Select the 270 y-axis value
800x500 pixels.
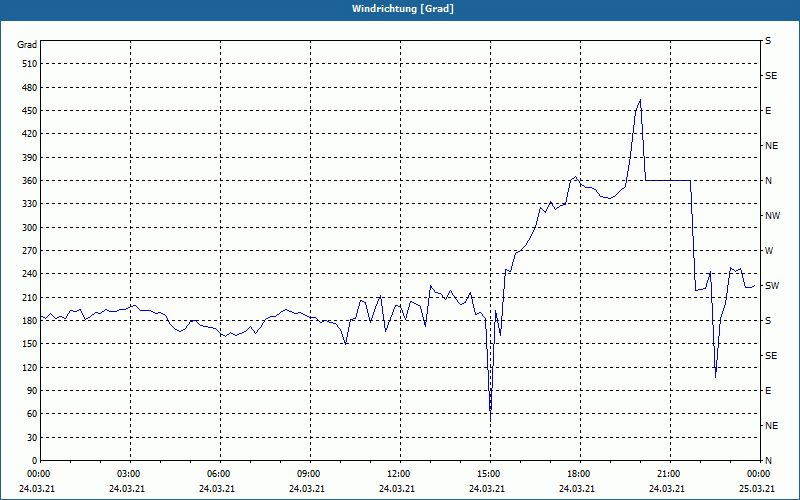pos(30,251)
